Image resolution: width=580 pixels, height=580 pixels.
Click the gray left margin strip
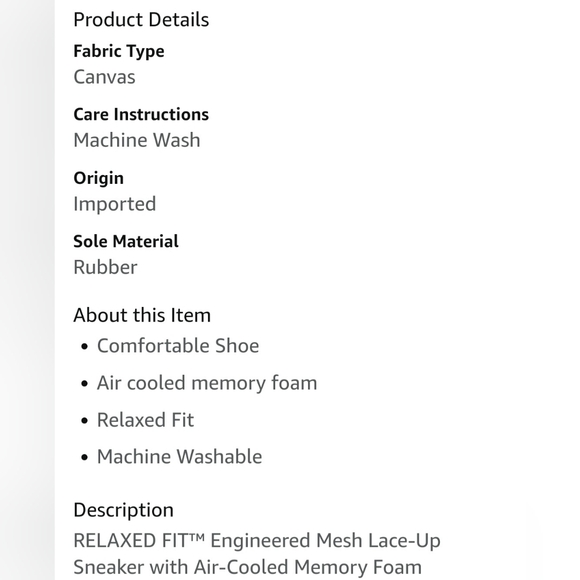coord(27,290)
